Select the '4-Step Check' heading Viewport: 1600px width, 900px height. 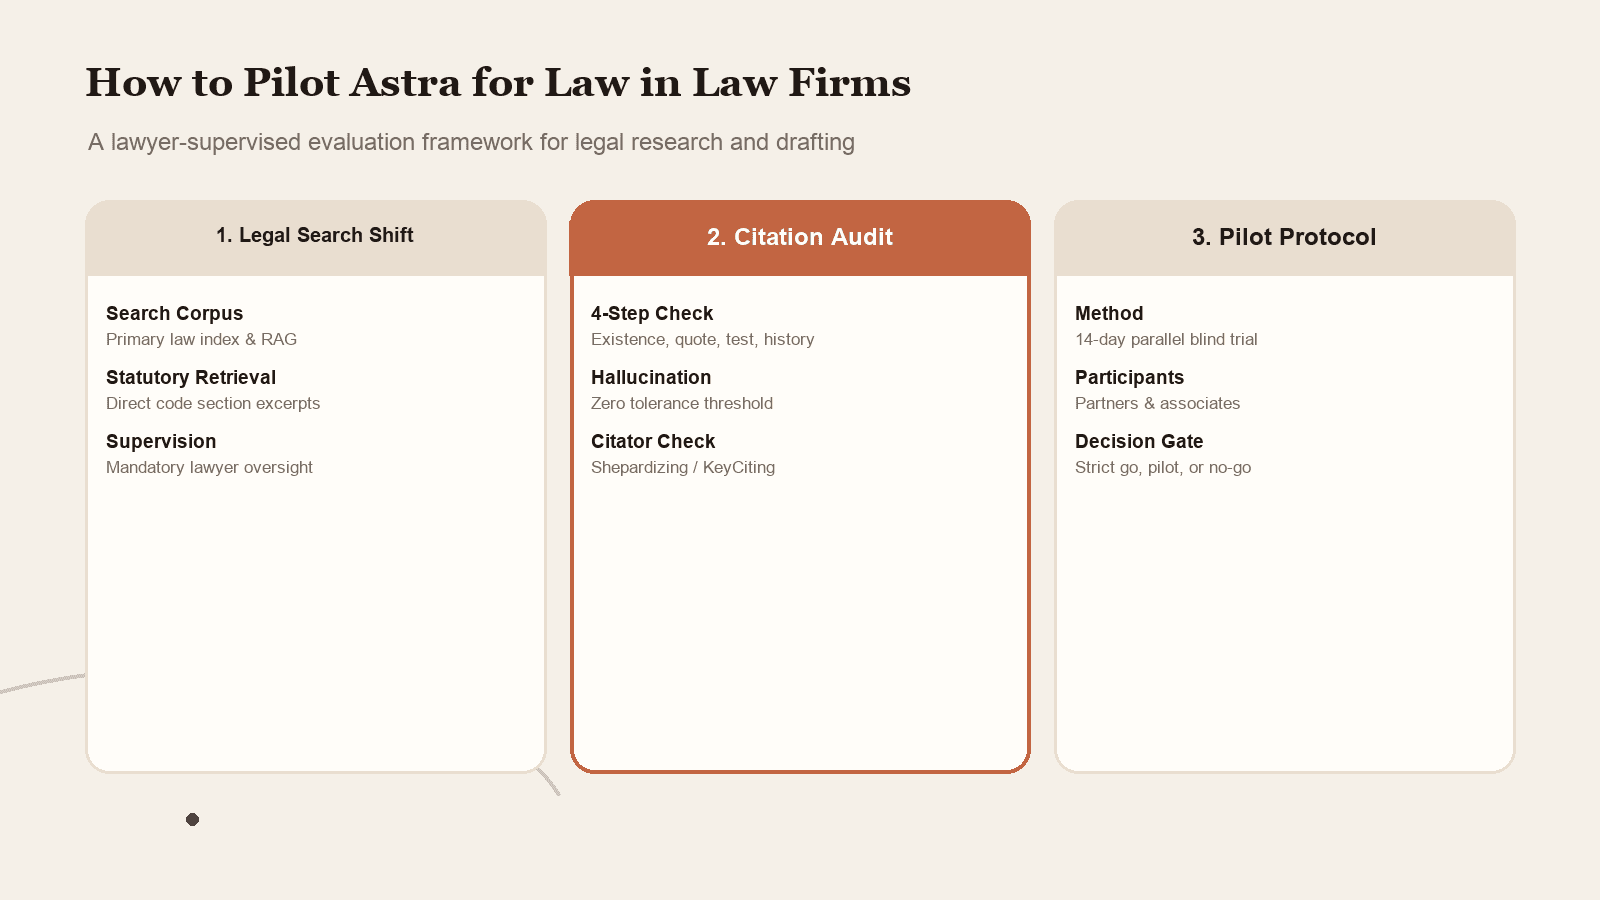tap(652, 313)
